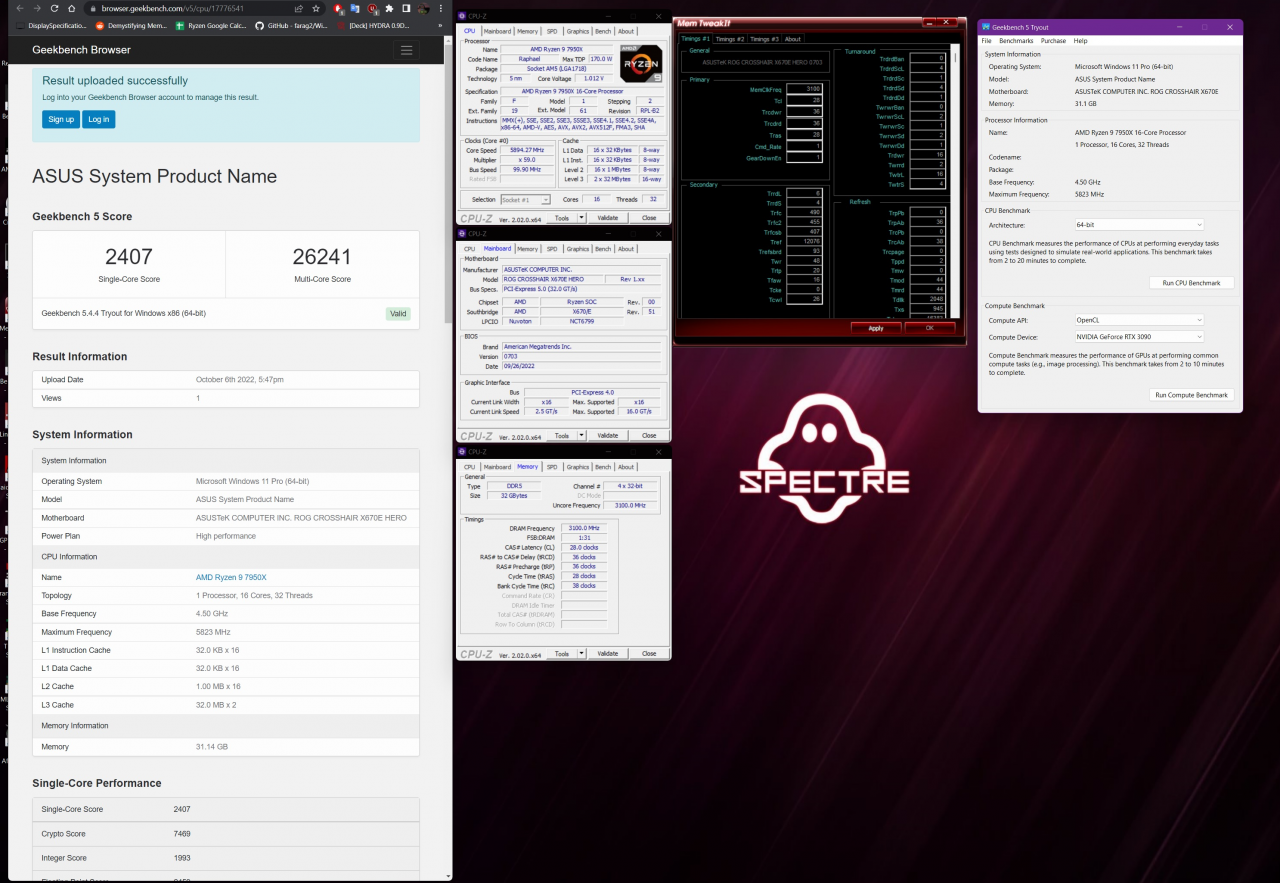The width and height of the screenshot is (1280, 883).
Task: Open Geekbench Browser hamburger menu
Action: click(406, 50)
